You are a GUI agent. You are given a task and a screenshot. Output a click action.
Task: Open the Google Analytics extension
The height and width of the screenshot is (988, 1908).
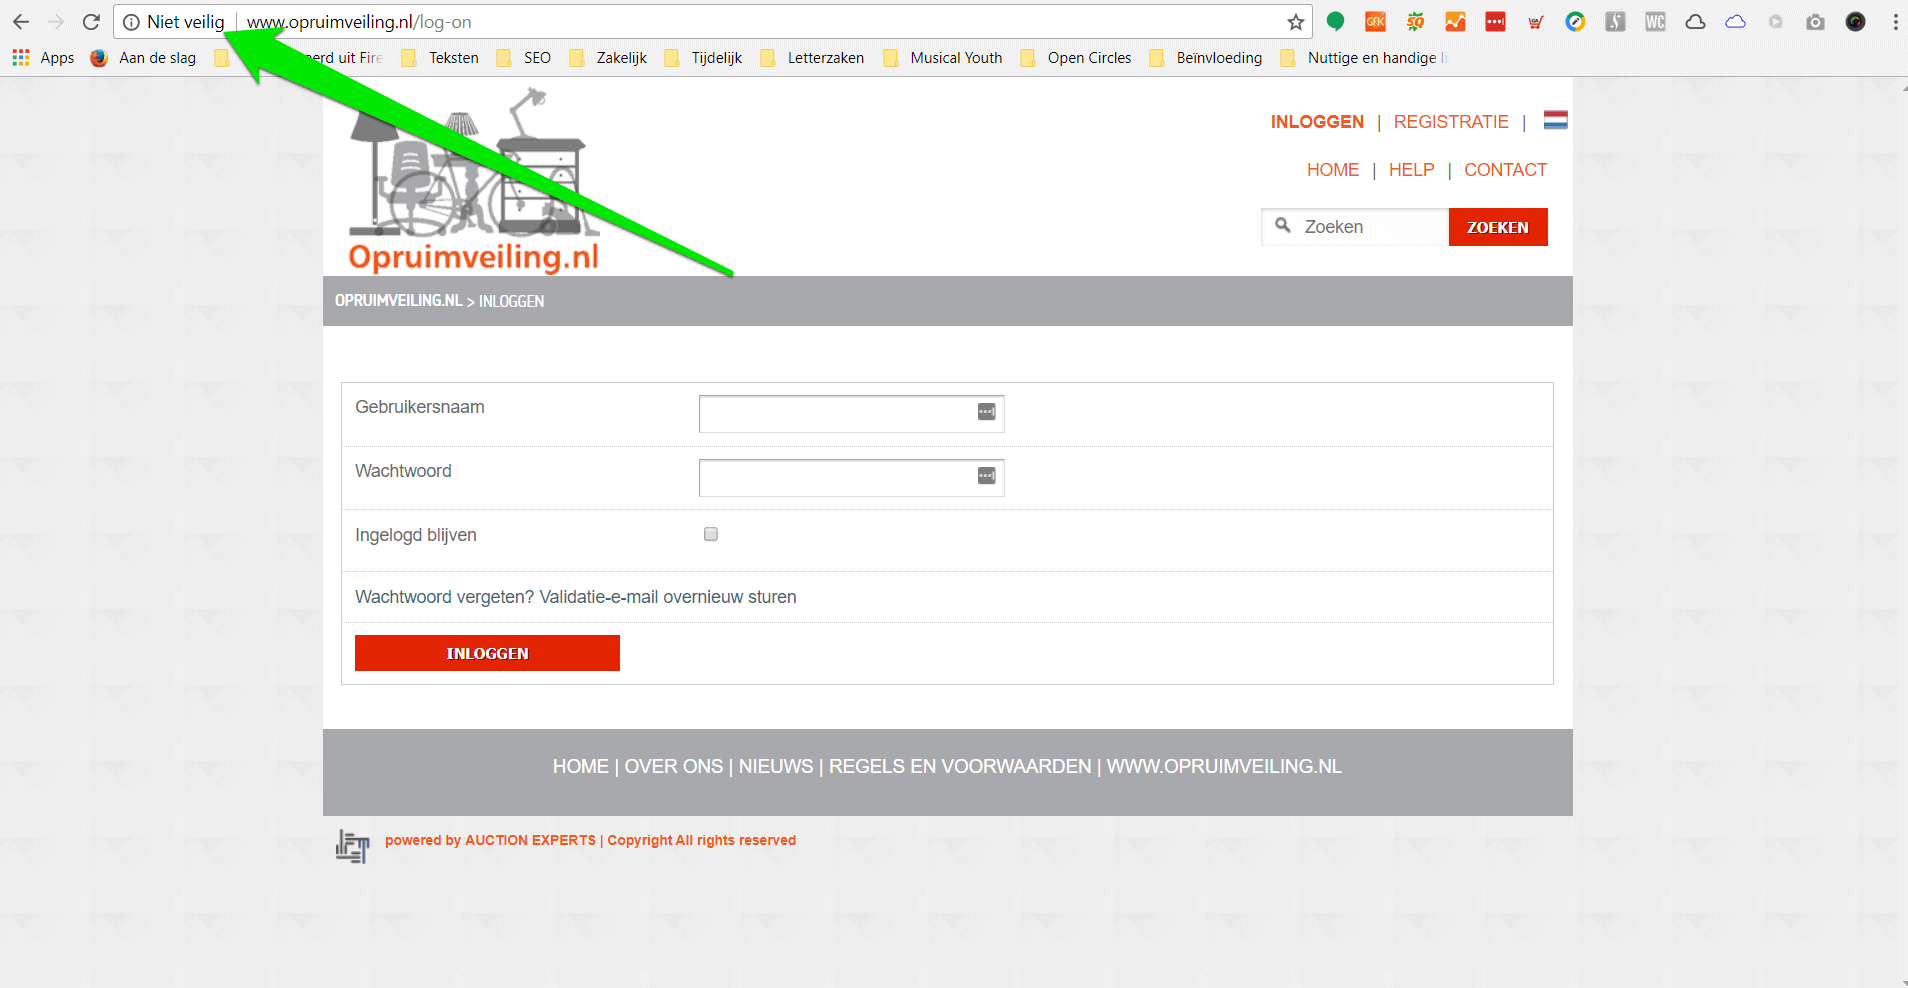(x=1456, y=21)
